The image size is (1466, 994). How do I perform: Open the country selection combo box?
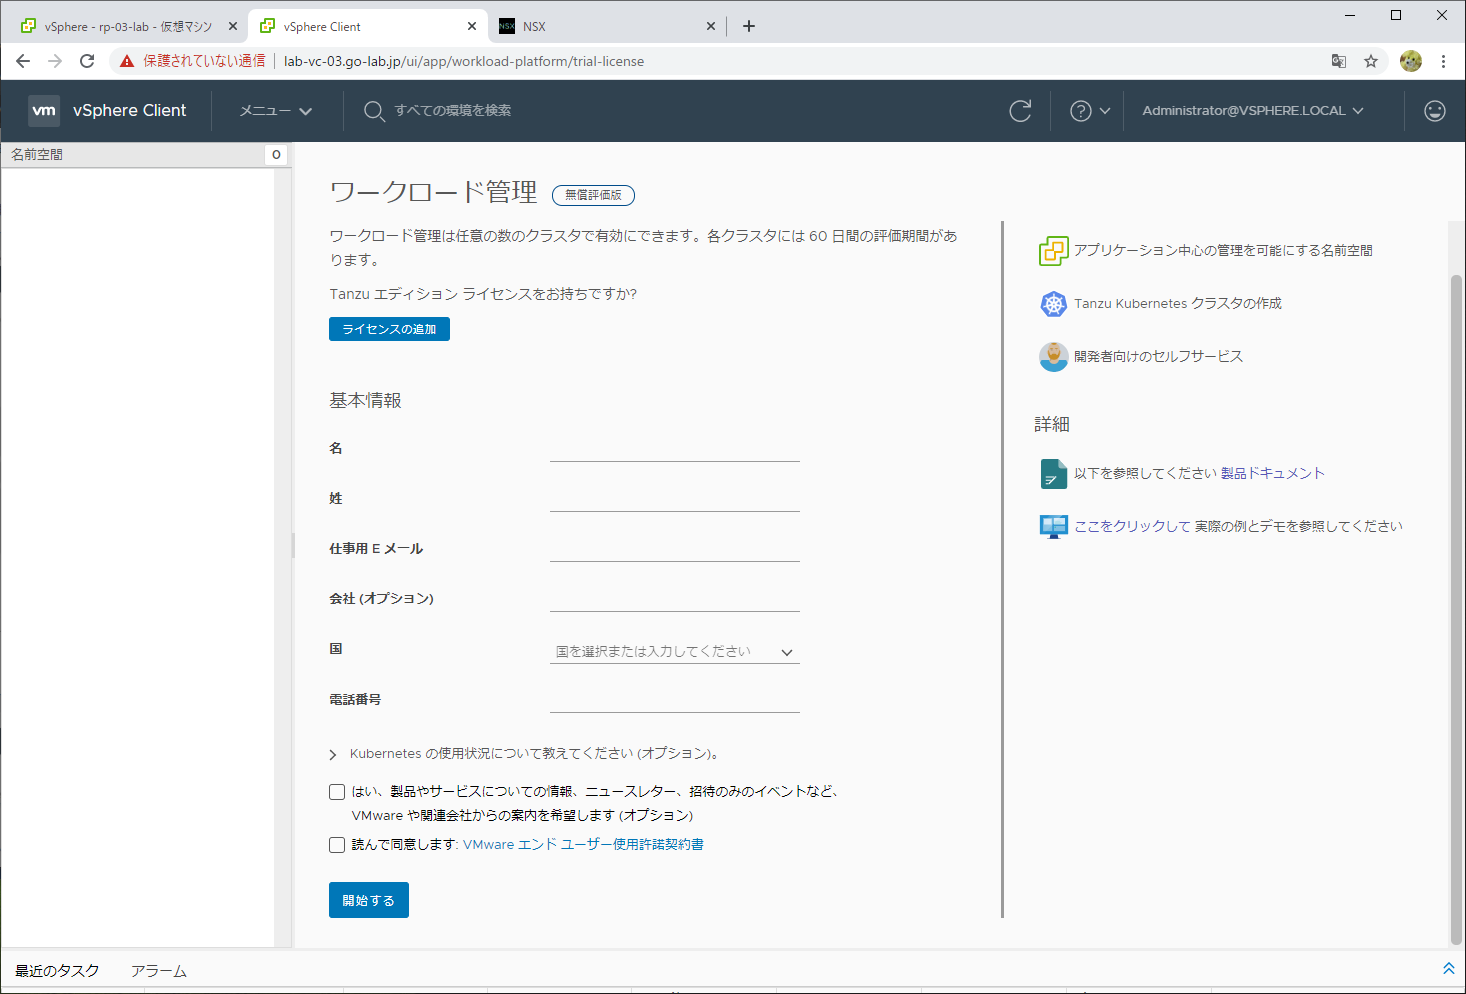point(675,652)
